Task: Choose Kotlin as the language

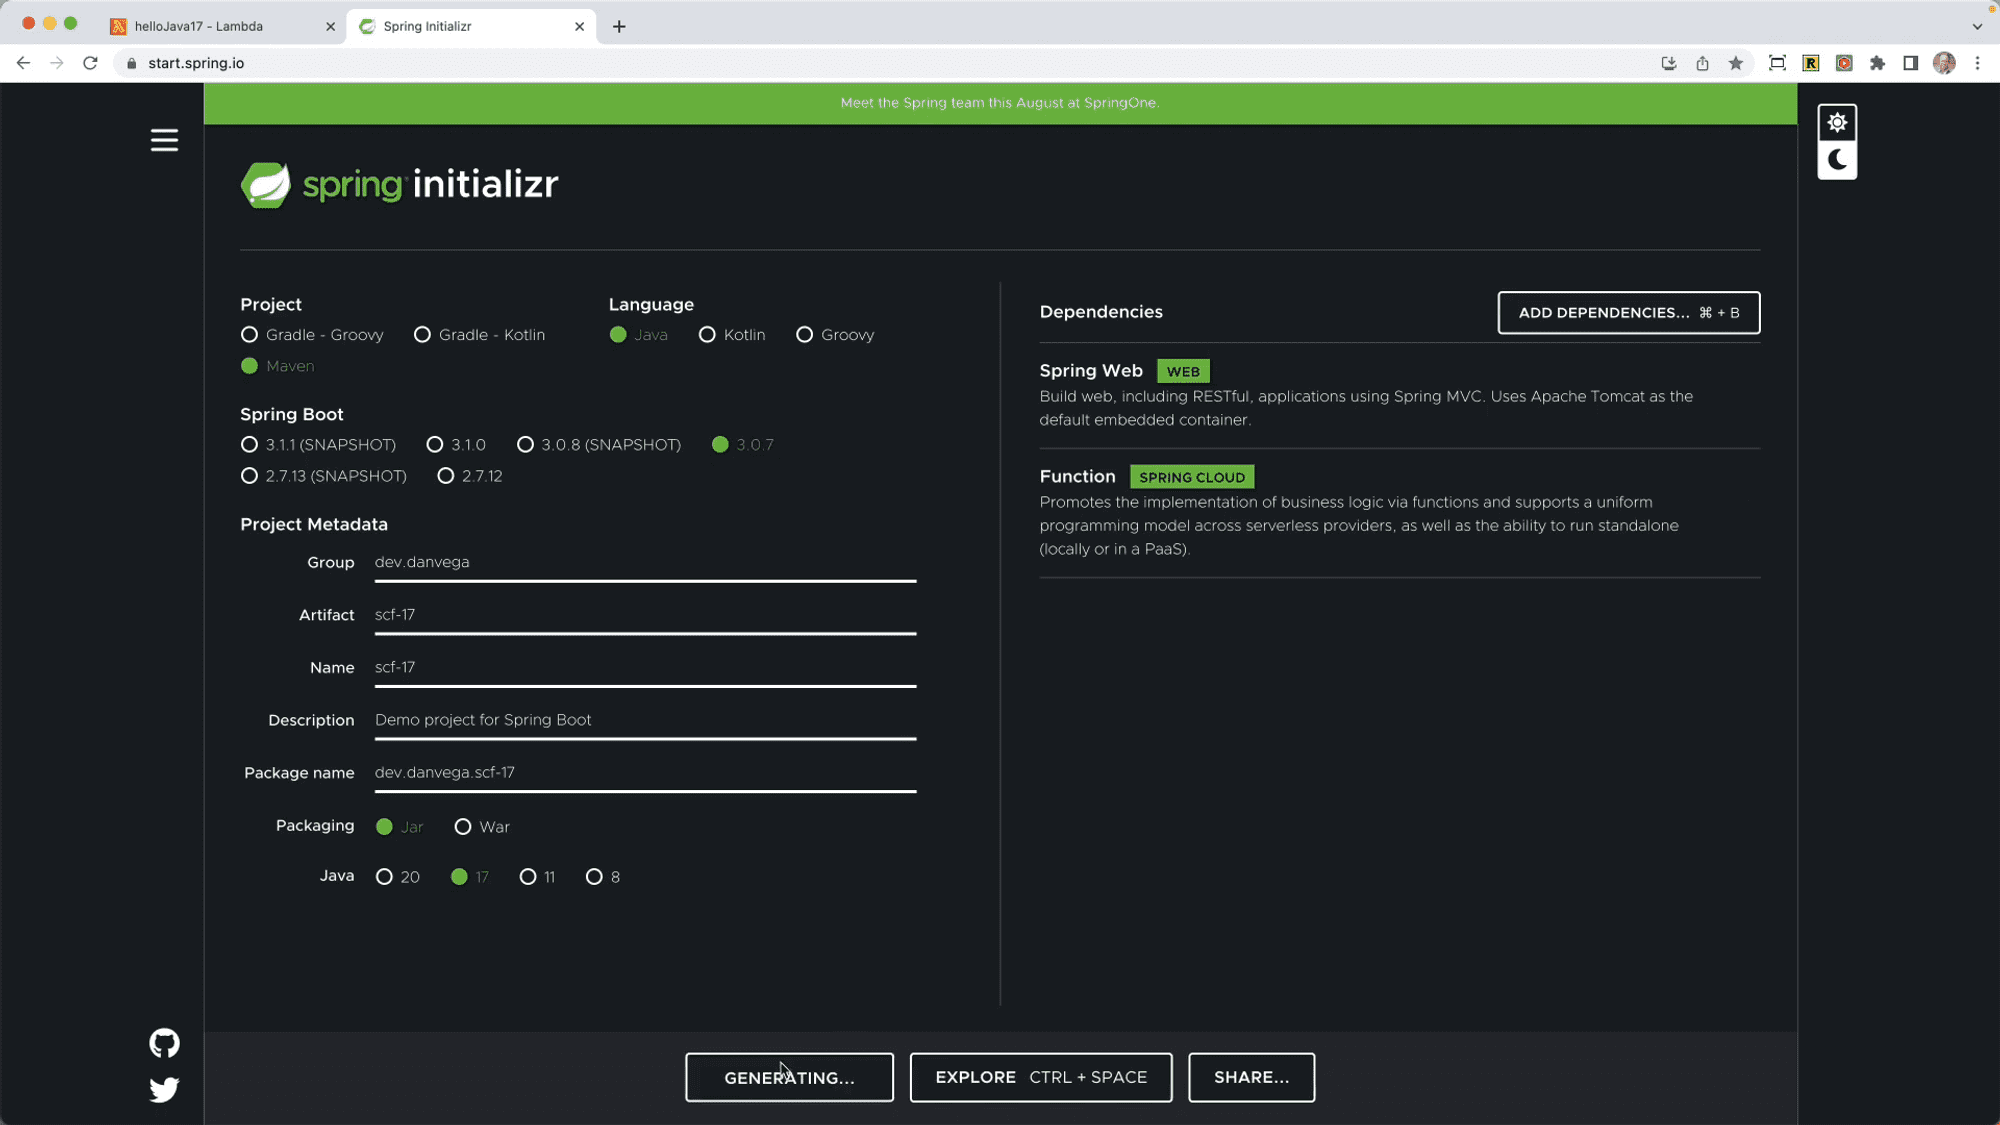Action: click(x=708, y=334)
